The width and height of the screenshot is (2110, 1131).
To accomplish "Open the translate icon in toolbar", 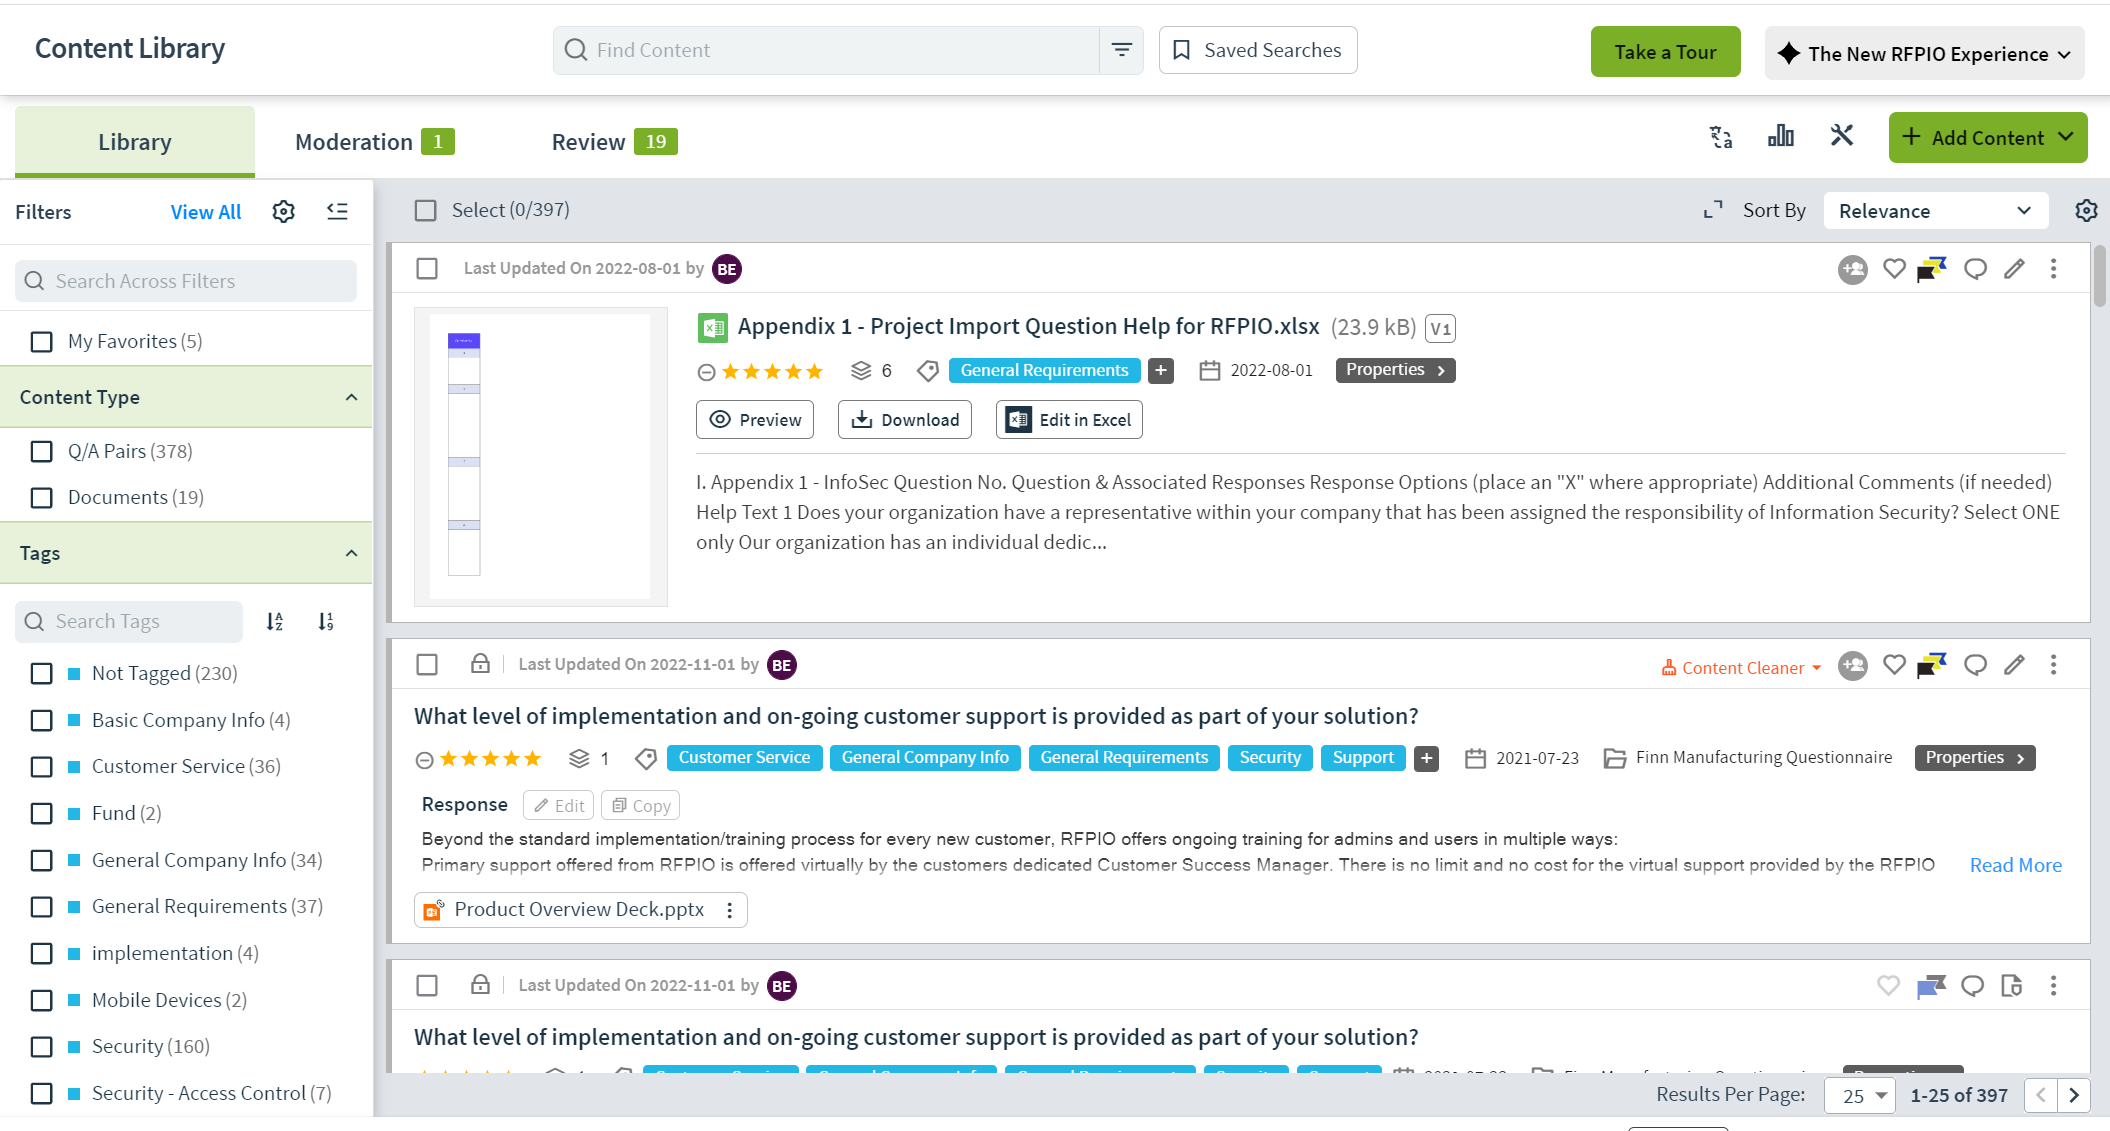I will (1721, 137).
